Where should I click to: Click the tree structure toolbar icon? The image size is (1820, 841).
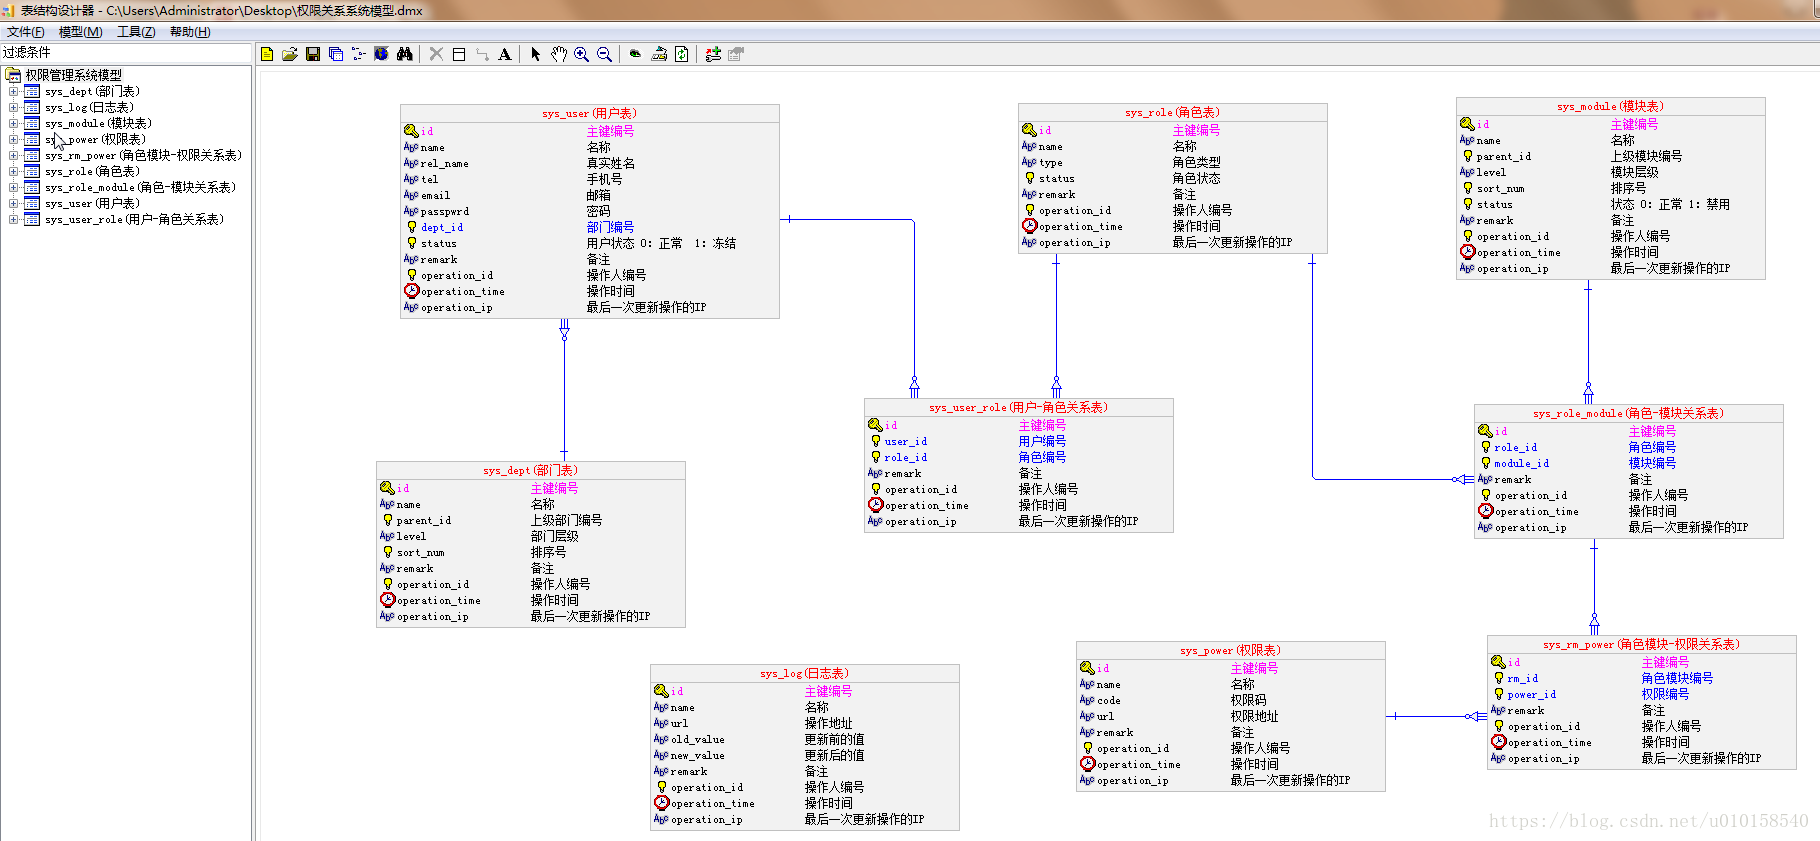coord(359,54)
